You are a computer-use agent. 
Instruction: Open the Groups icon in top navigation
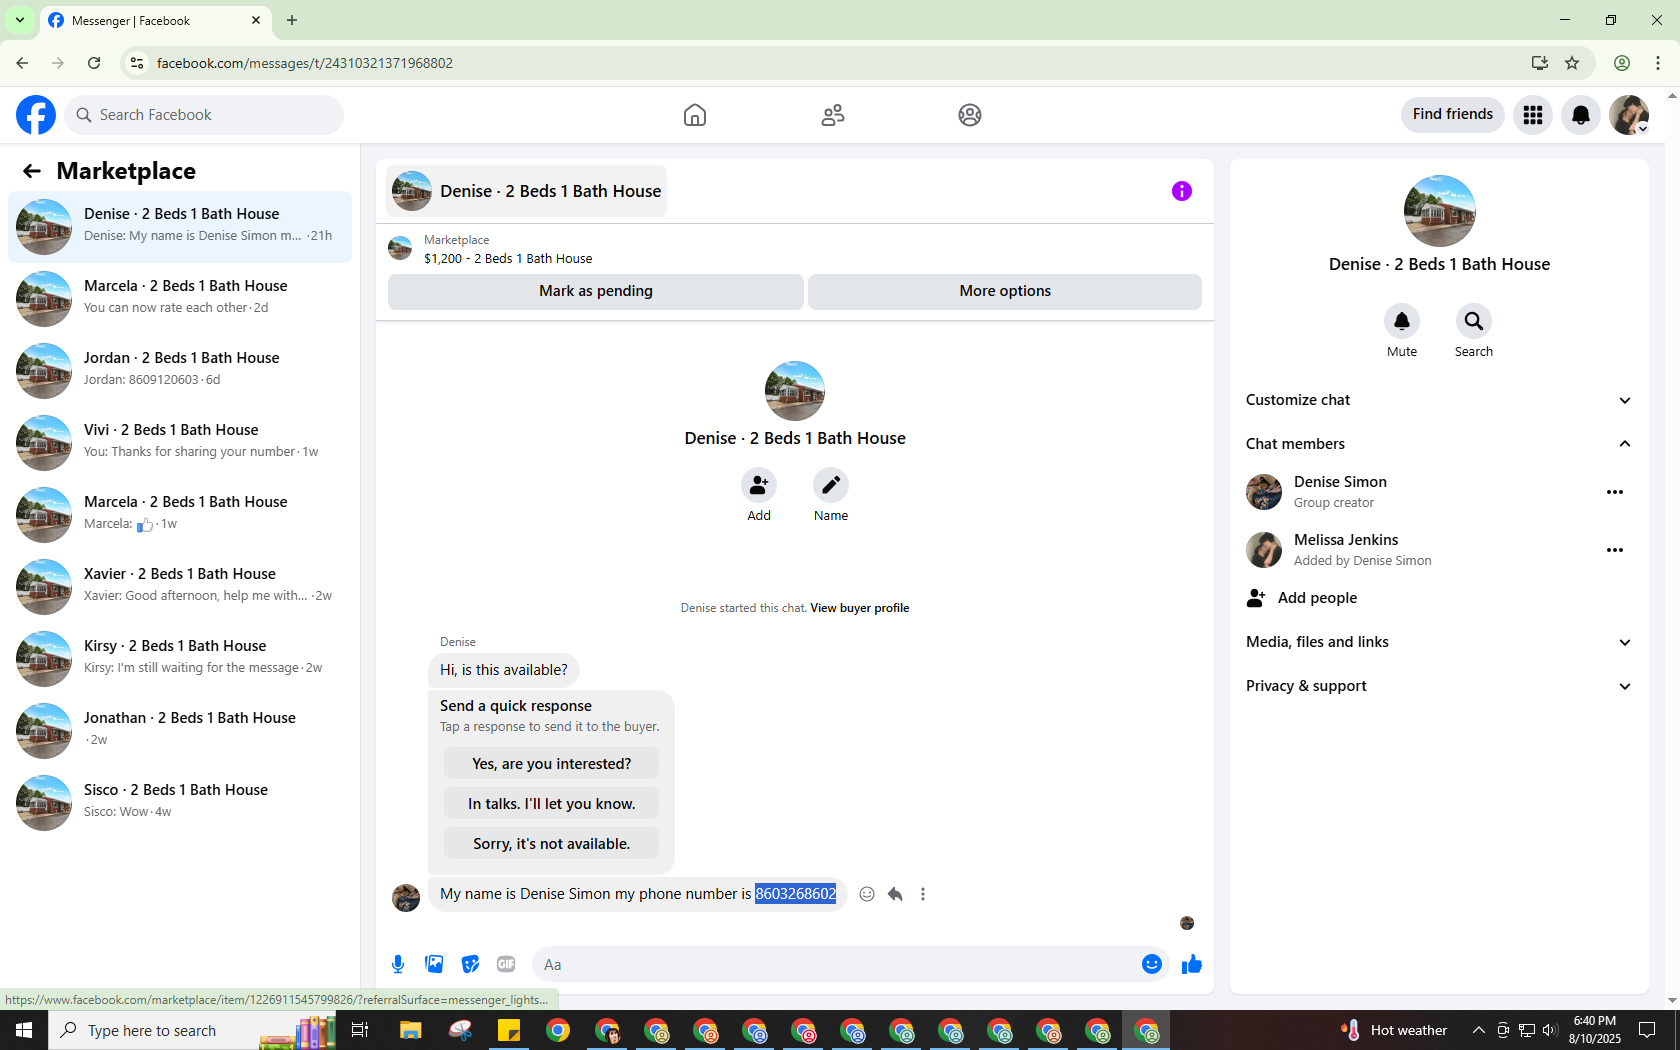tap(970, 115)
